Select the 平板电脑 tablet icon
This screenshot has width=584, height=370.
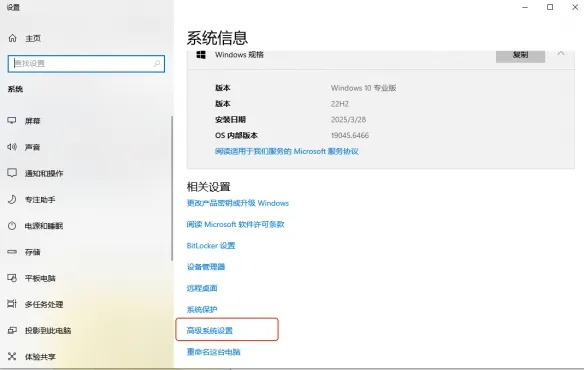tap(12, 278)
